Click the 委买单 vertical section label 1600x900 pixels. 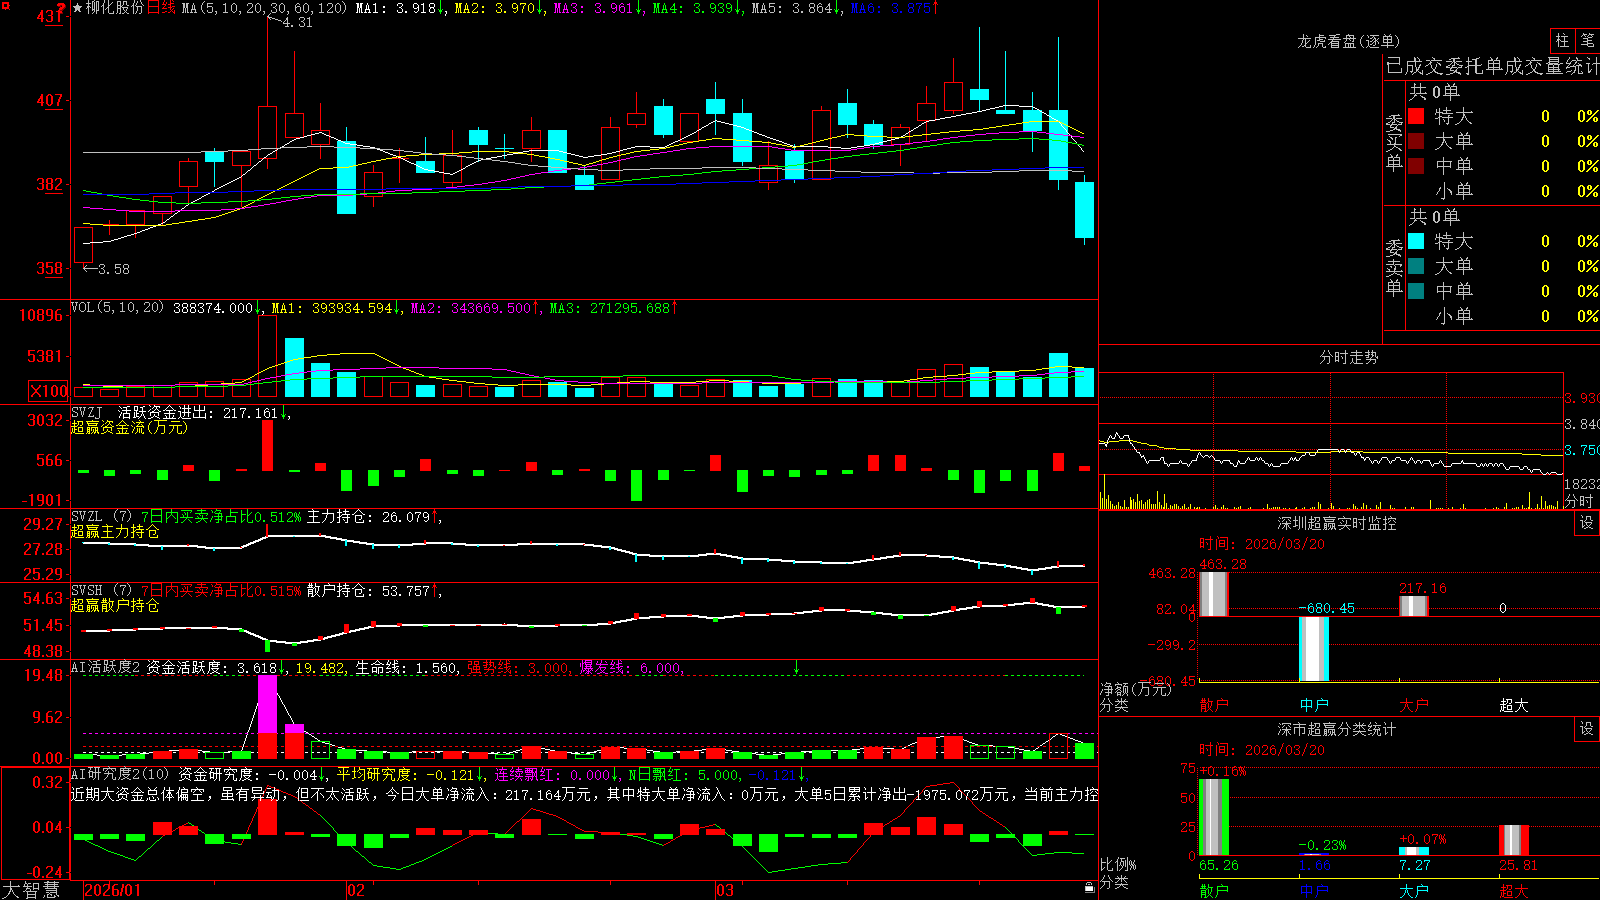[1394, 142]
